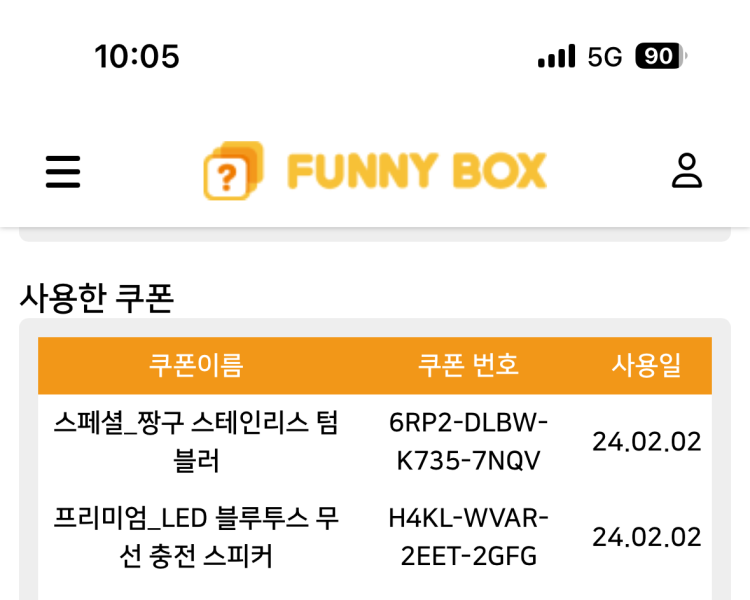The width and height of the screenshot is (750, 600).
Task: Select the 쿠폰이름 column header
Action: [196, 365]
